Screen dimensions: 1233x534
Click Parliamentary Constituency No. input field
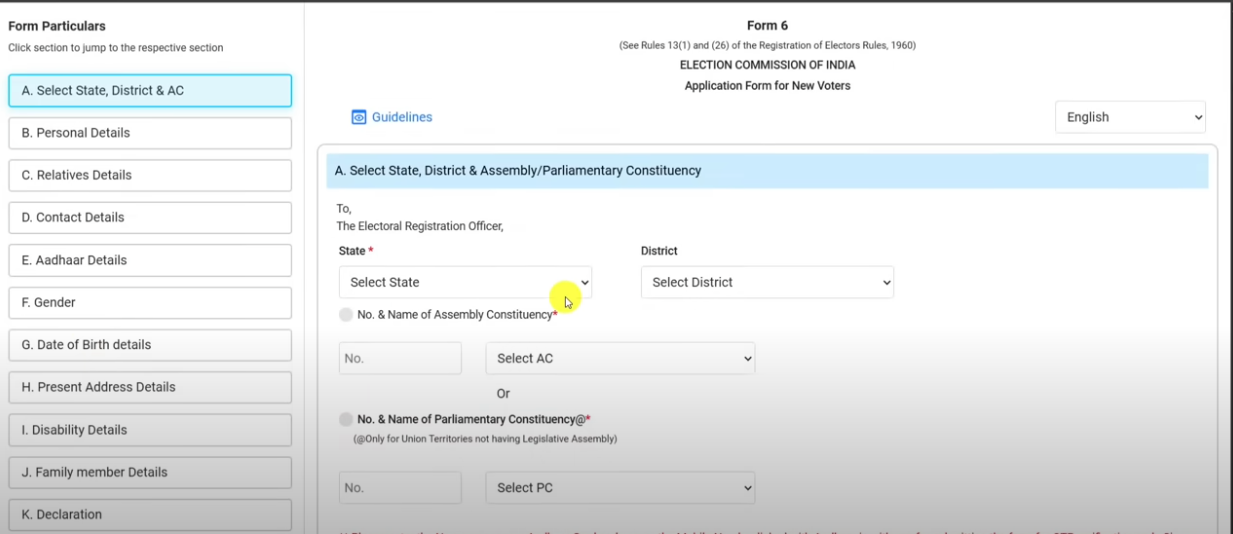(400, 488)
